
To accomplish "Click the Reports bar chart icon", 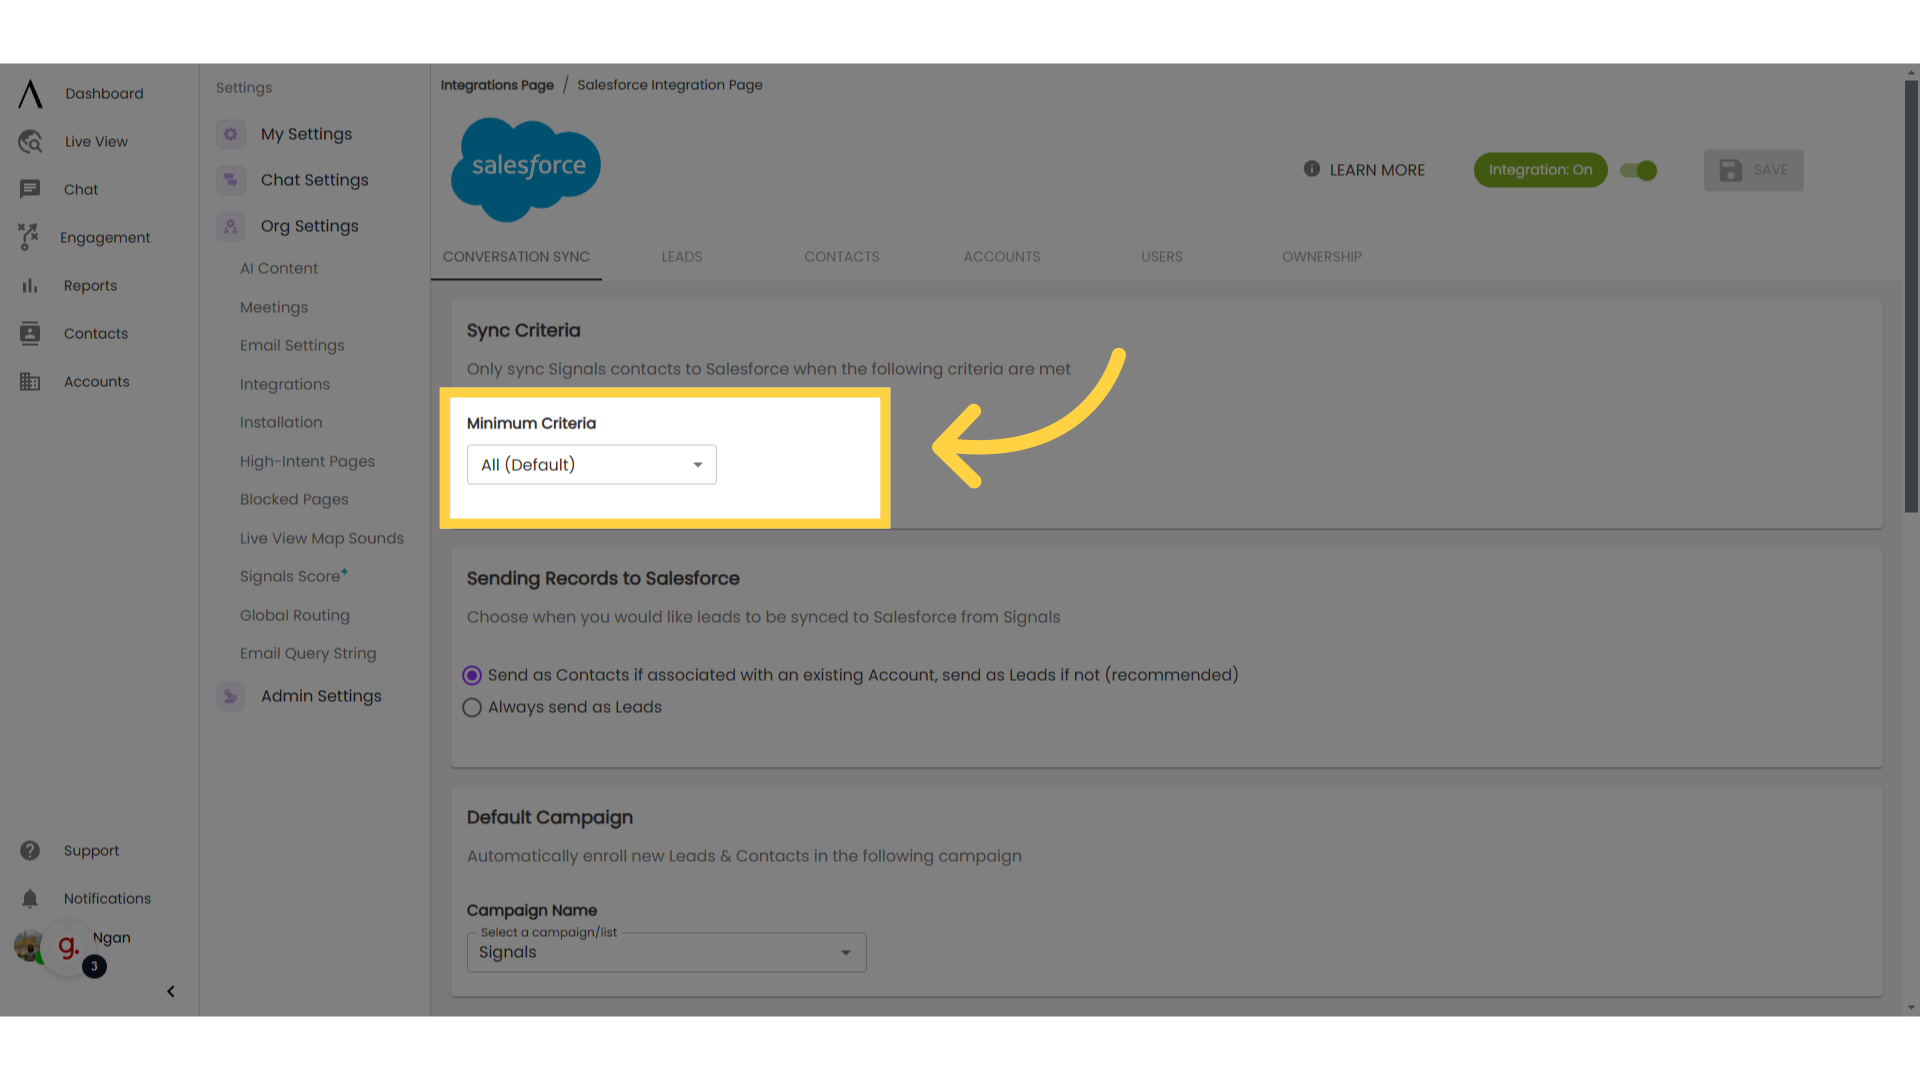I will (30, 286).
